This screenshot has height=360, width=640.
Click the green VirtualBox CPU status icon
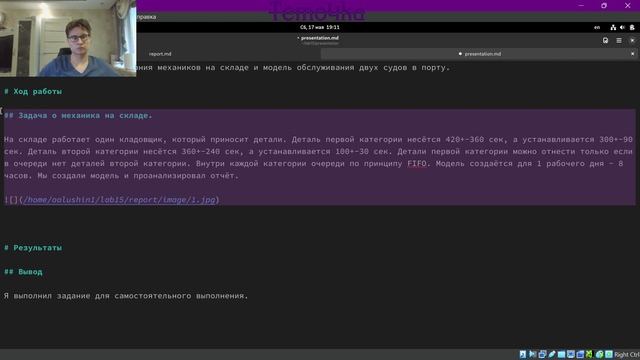[x=589, y=354]
